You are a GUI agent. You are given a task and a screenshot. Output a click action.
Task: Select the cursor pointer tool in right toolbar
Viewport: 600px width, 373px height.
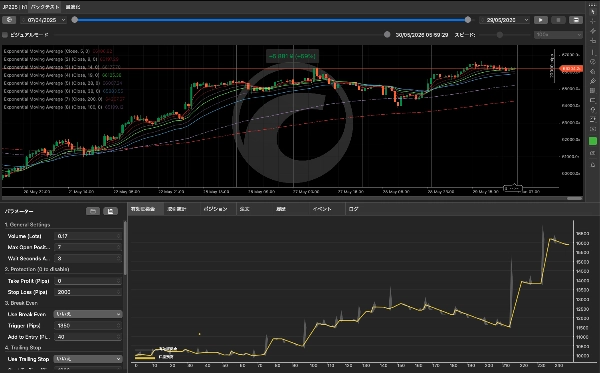coord(593,11)
